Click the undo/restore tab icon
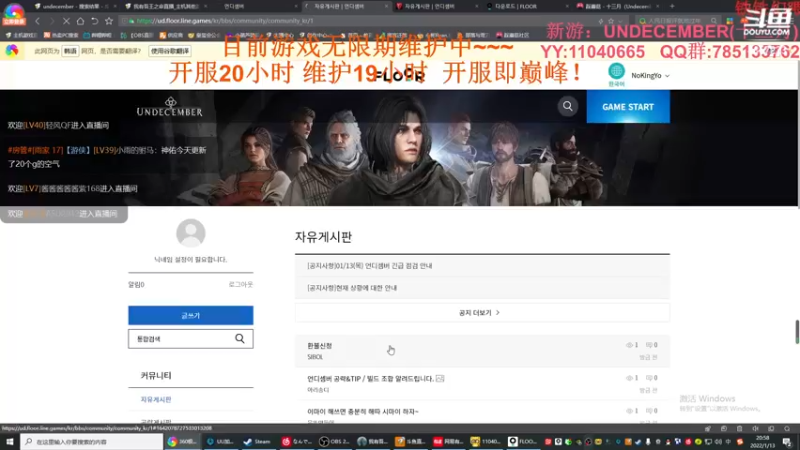 (94, 21)
